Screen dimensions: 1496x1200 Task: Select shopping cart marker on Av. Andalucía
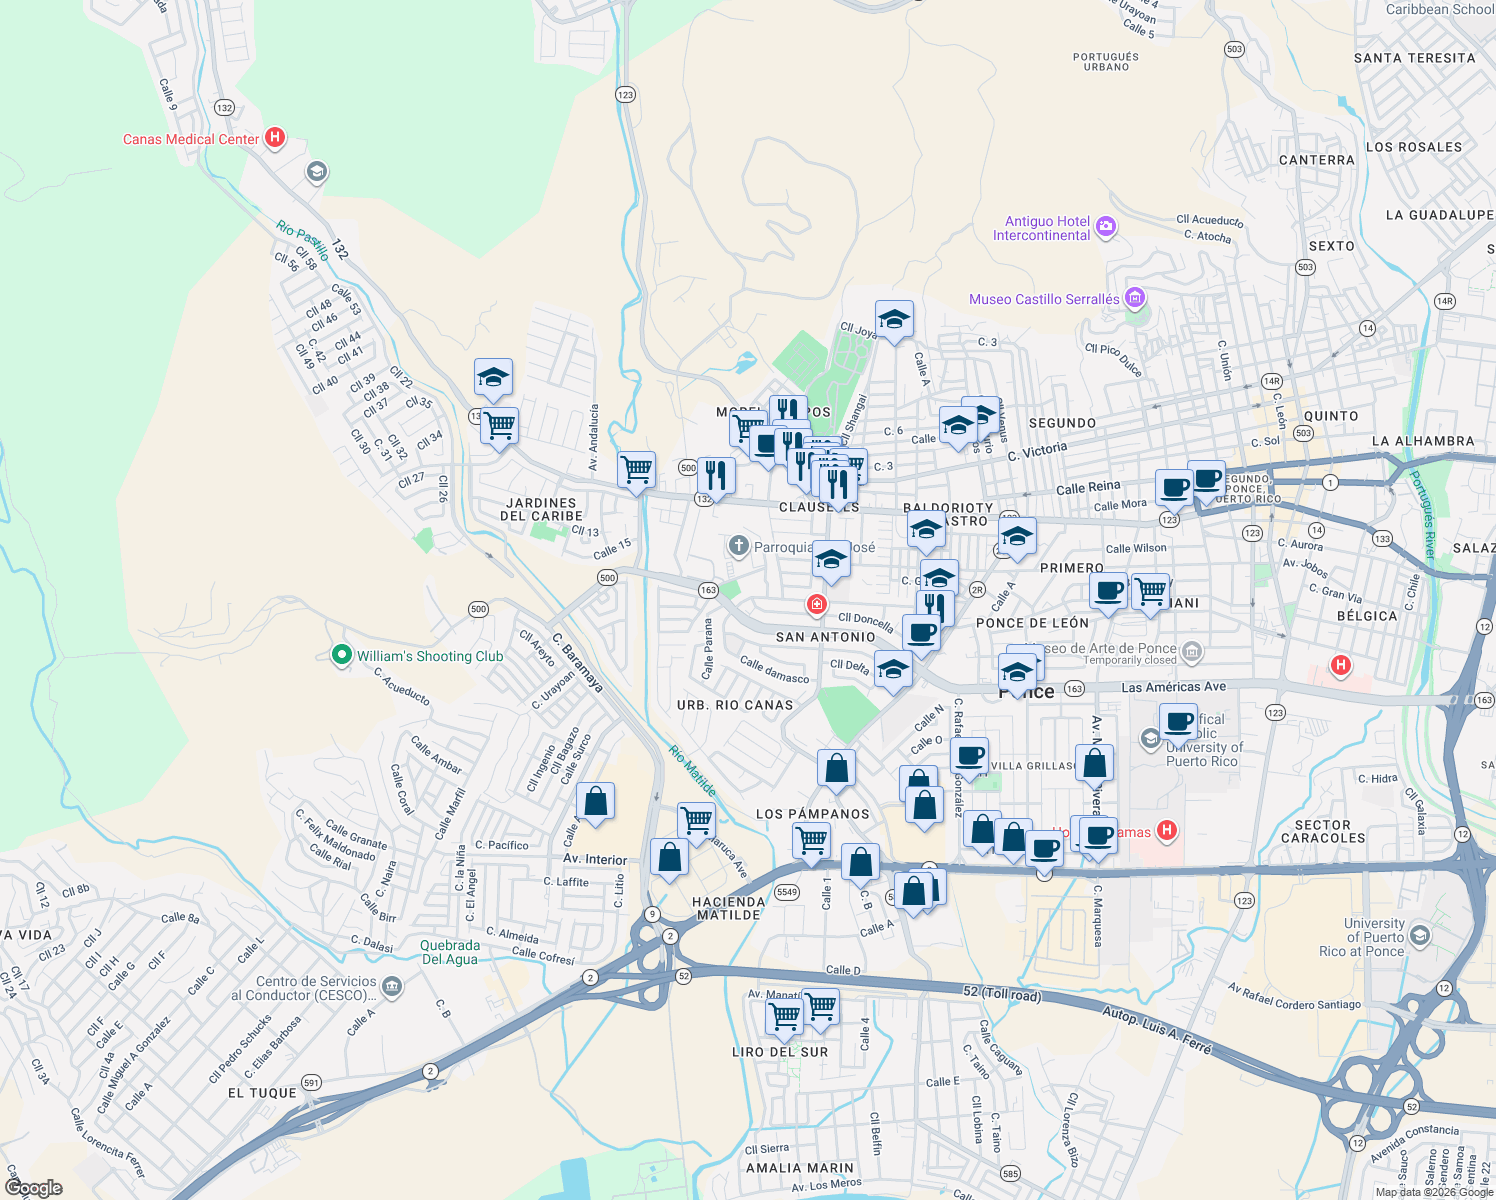click(x=637, y=470)
